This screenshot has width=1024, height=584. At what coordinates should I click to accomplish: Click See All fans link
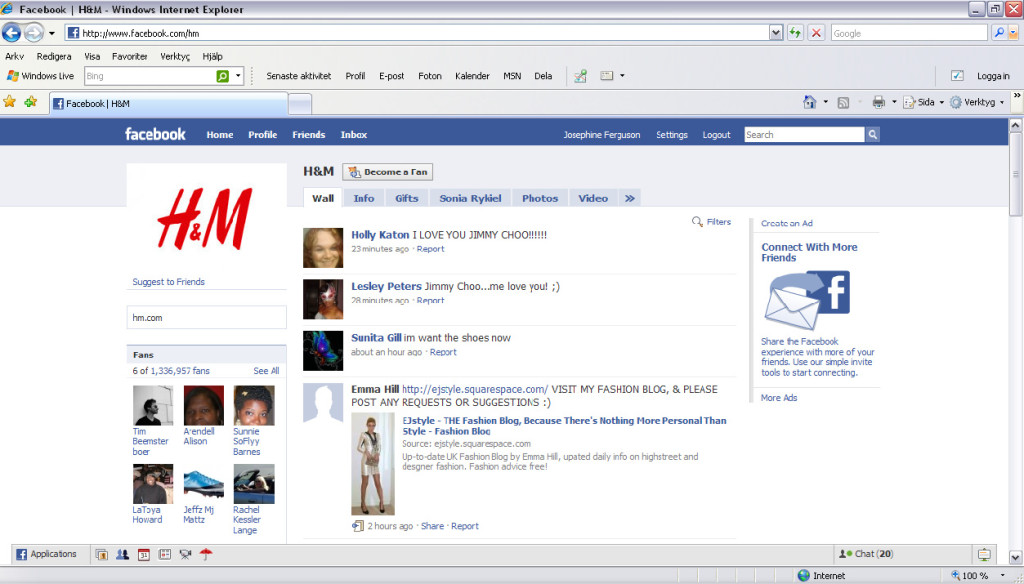point(266,371)
